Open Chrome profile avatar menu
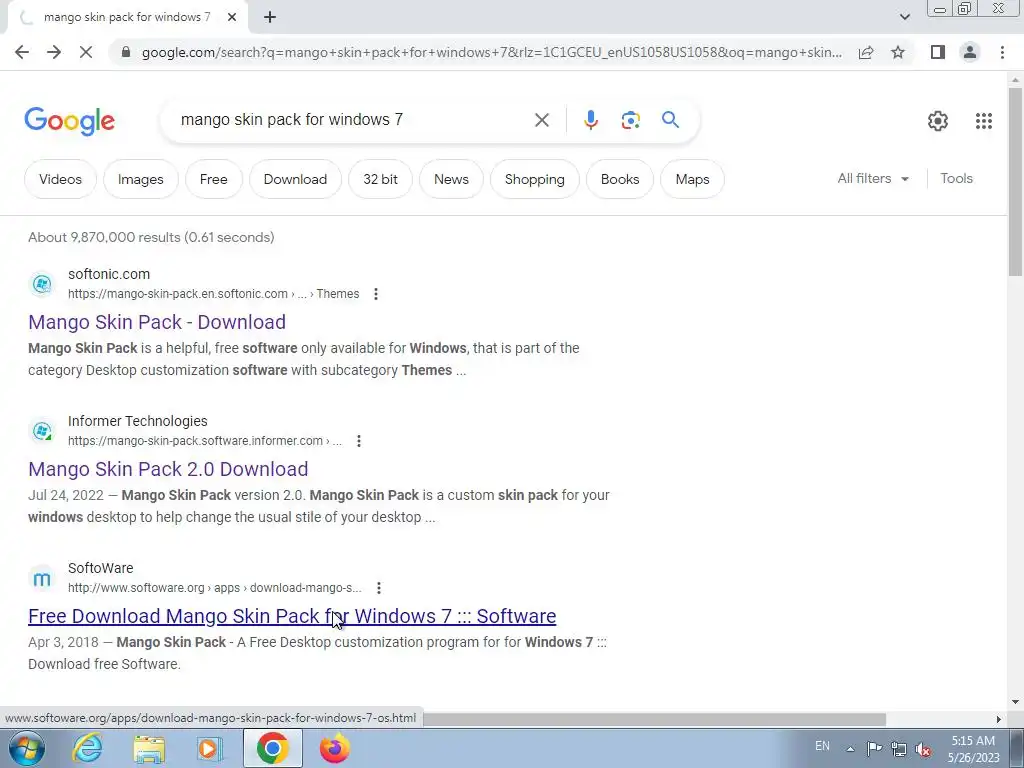This screenshot has height=768, width=1024. coord(970,52)
